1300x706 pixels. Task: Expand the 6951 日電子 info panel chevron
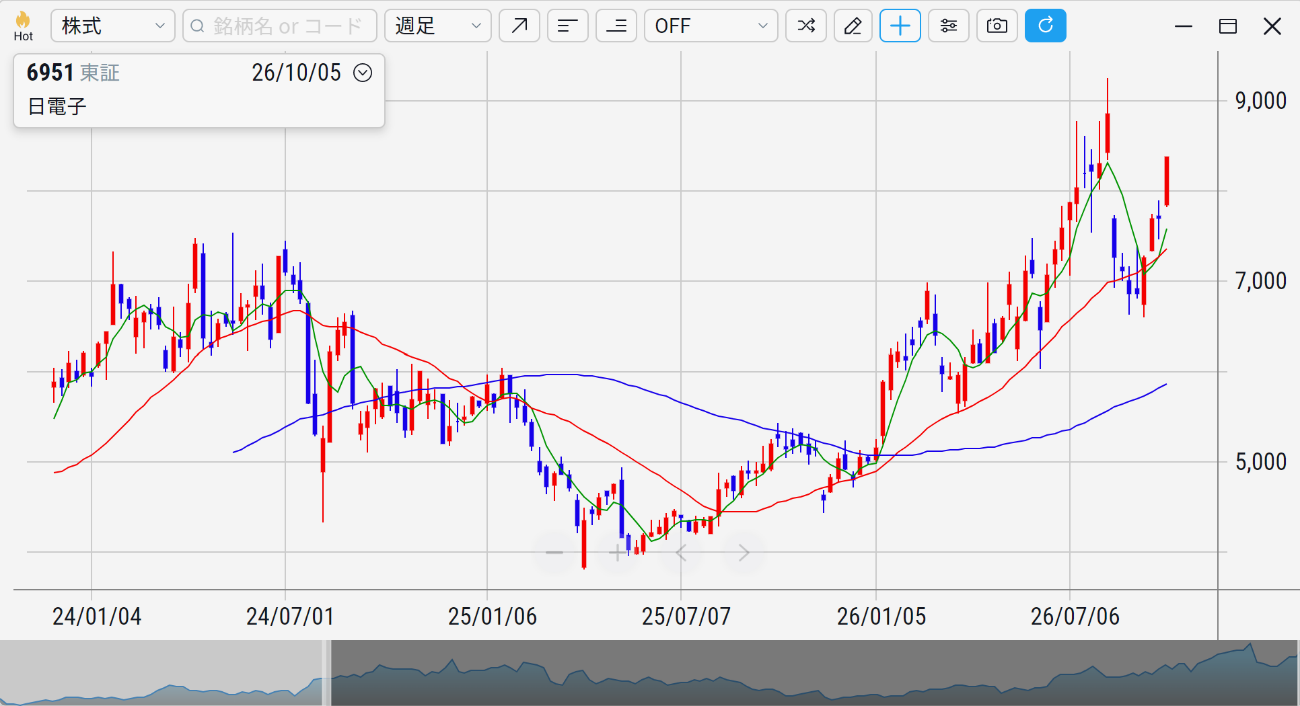tap(363, 73)
